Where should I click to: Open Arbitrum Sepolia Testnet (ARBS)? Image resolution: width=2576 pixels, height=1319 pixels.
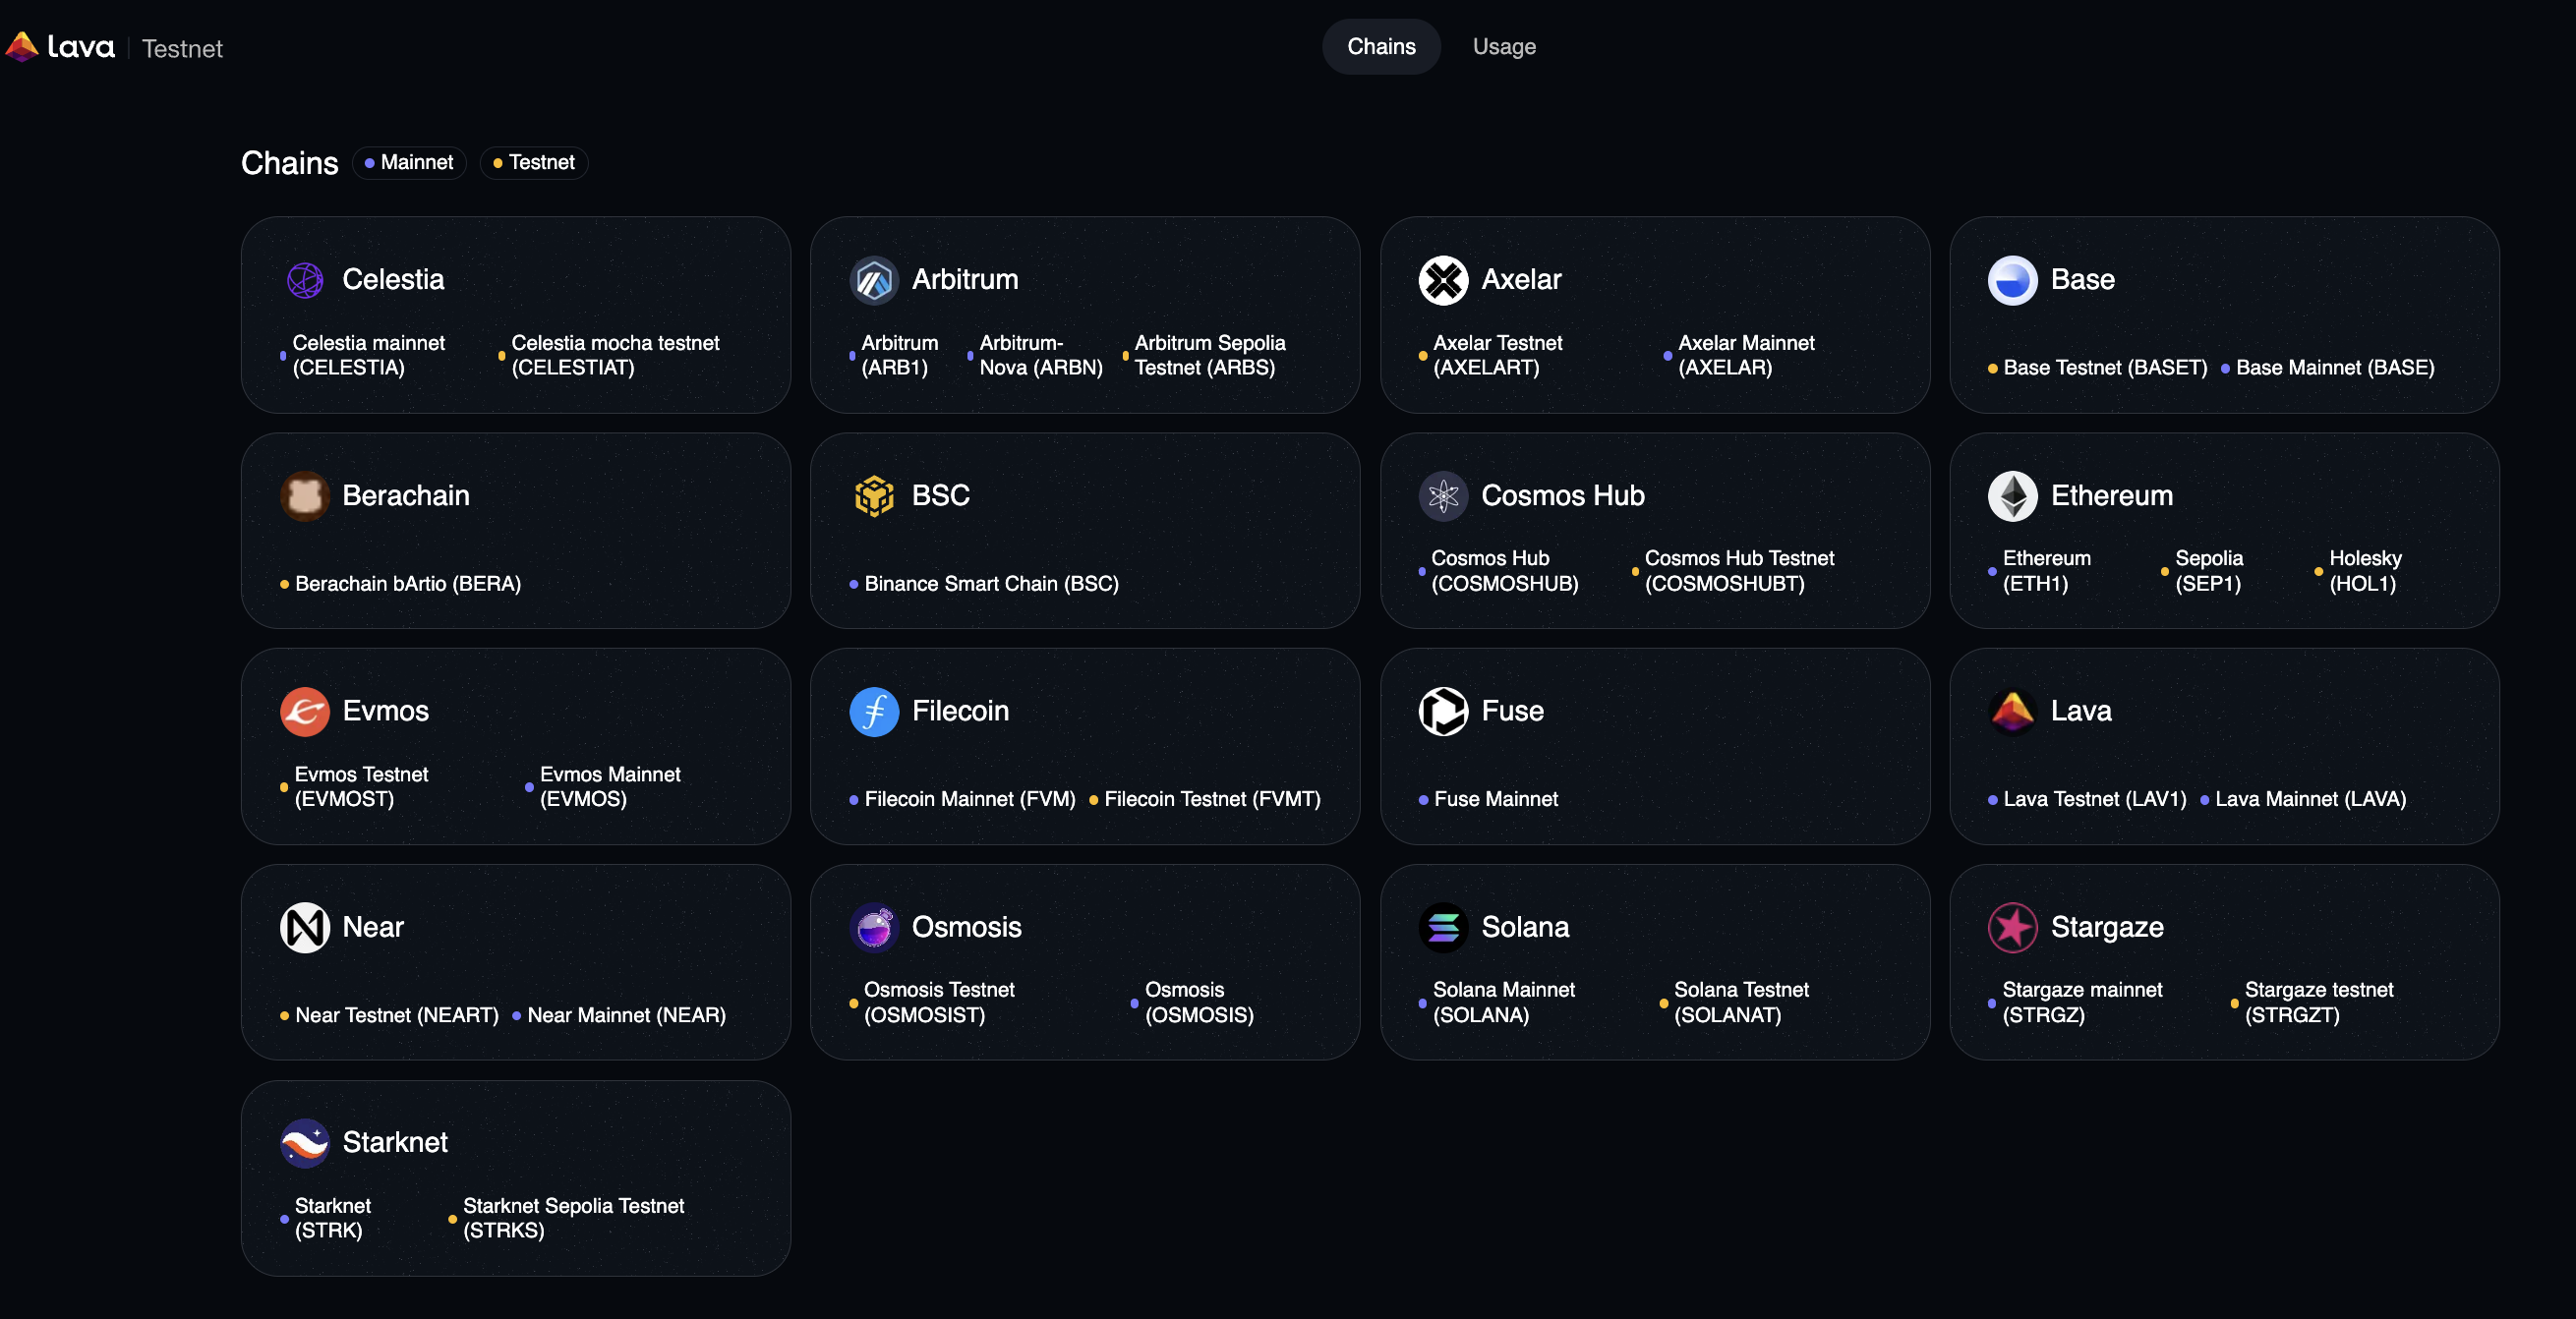click(1204, 355)
